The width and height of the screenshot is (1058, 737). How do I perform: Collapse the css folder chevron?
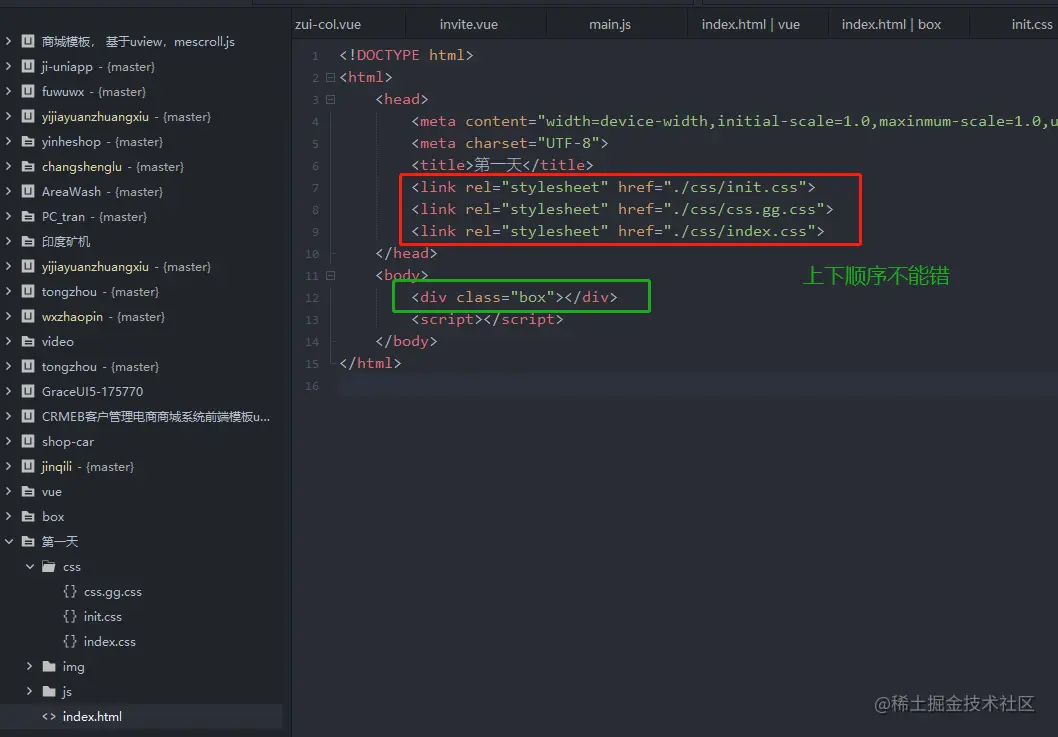click(x=30, y=566)
